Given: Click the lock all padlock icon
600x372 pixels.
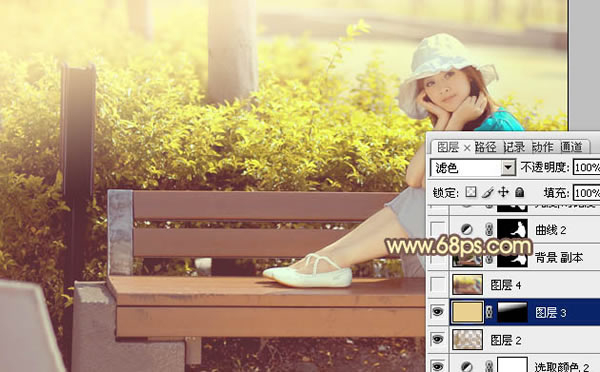Looking at the screenshot, I should pyautogui.click(x=520, y=192).
